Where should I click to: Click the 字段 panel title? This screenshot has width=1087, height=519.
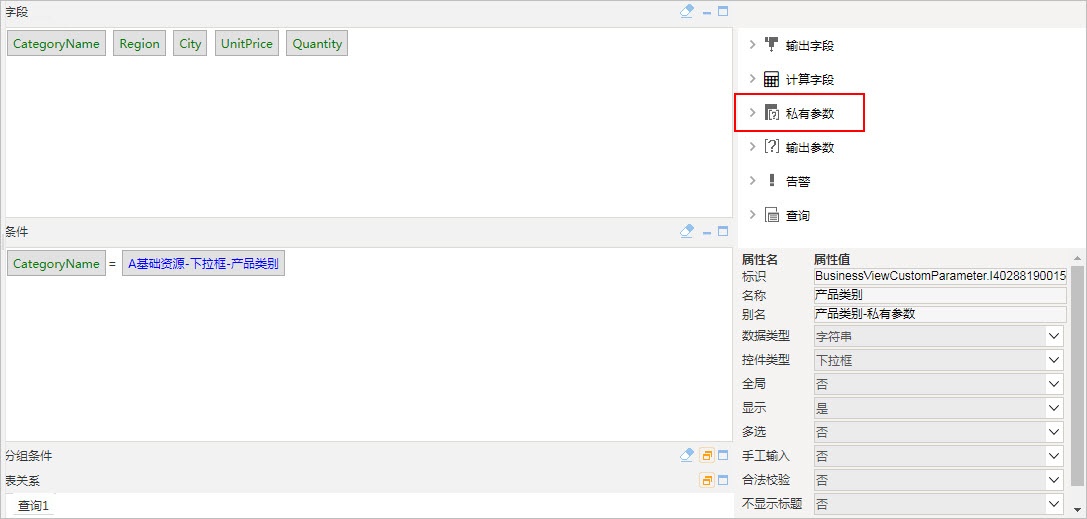coord(17,12)
